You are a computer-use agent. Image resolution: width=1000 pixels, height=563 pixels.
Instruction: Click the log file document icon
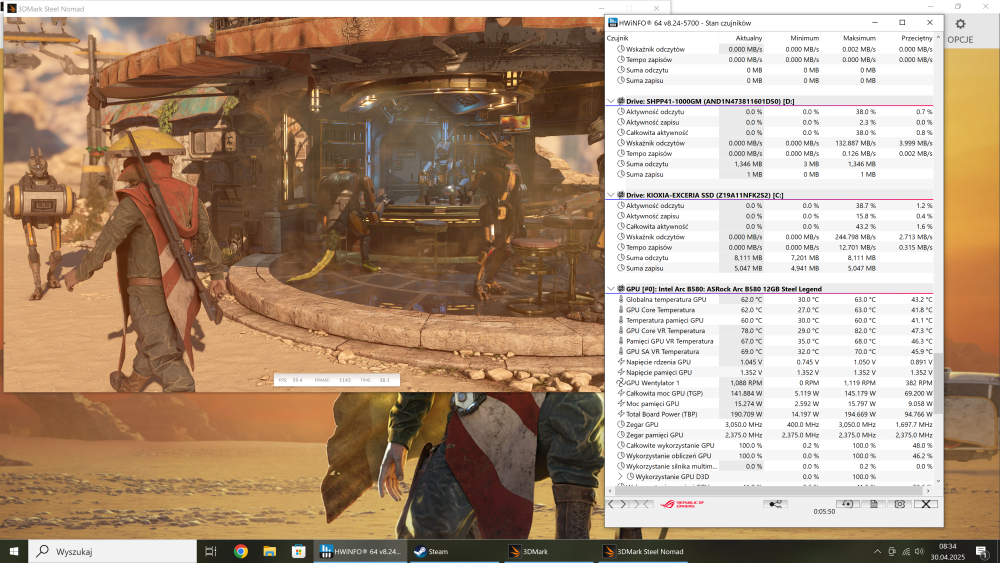click(873, 504)
